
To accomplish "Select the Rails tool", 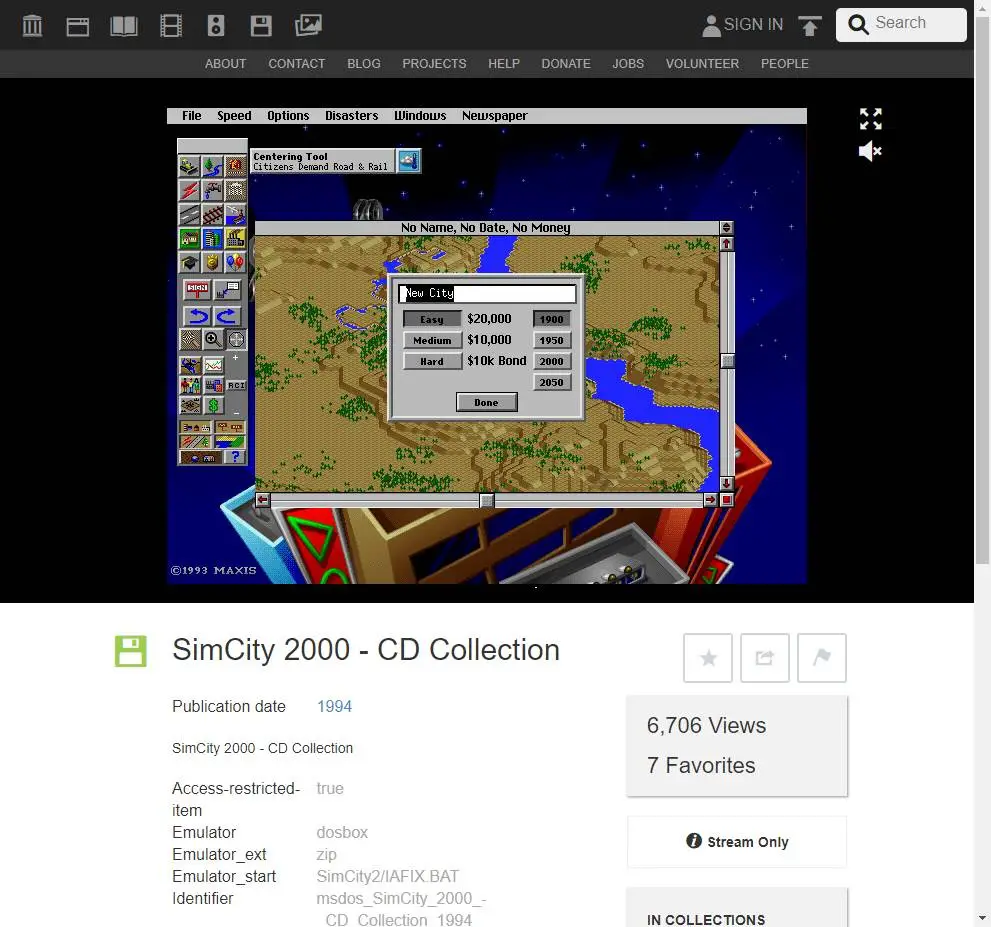I will click(x=212, y=214).
